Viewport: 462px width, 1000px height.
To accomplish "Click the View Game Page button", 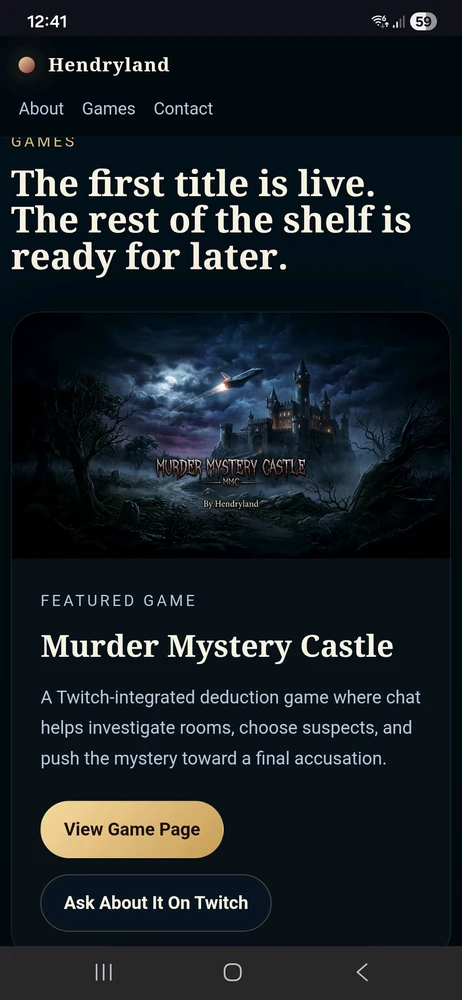I will (x=132, y=829).
